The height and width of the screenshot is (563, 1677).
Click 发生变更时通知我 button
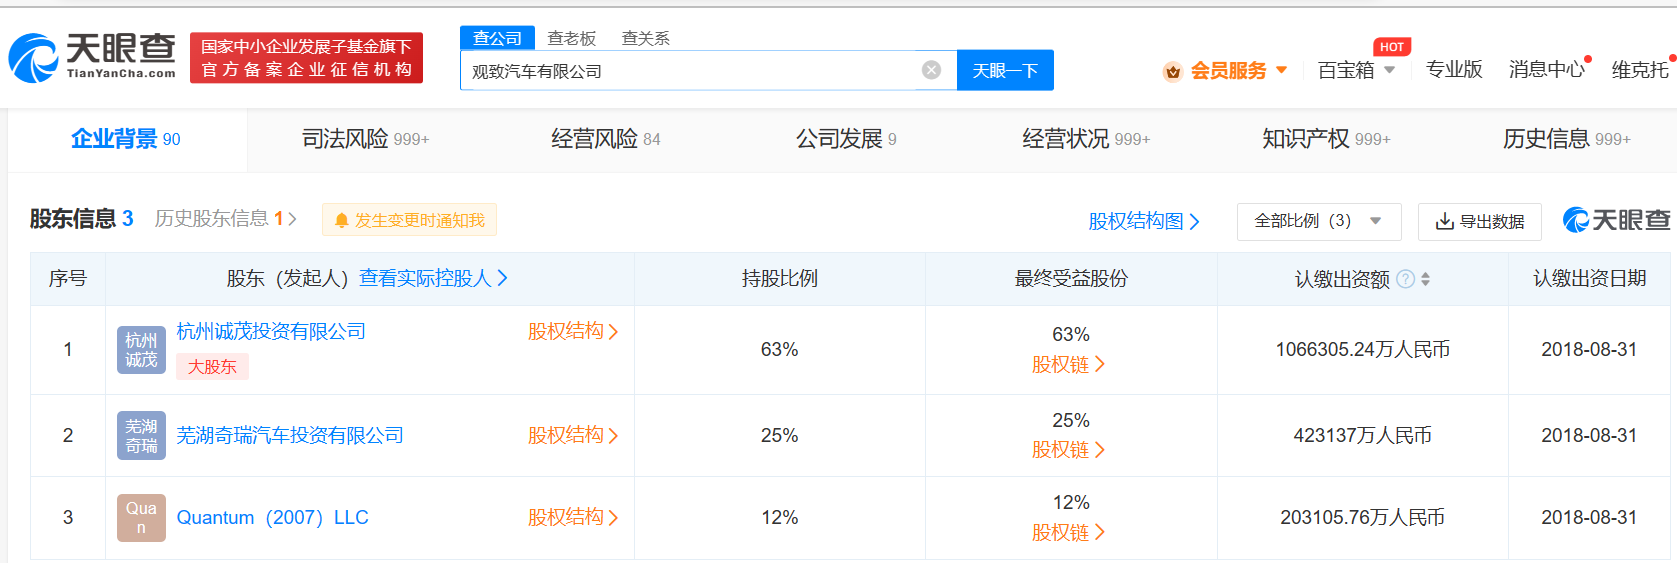coord(409,220)
